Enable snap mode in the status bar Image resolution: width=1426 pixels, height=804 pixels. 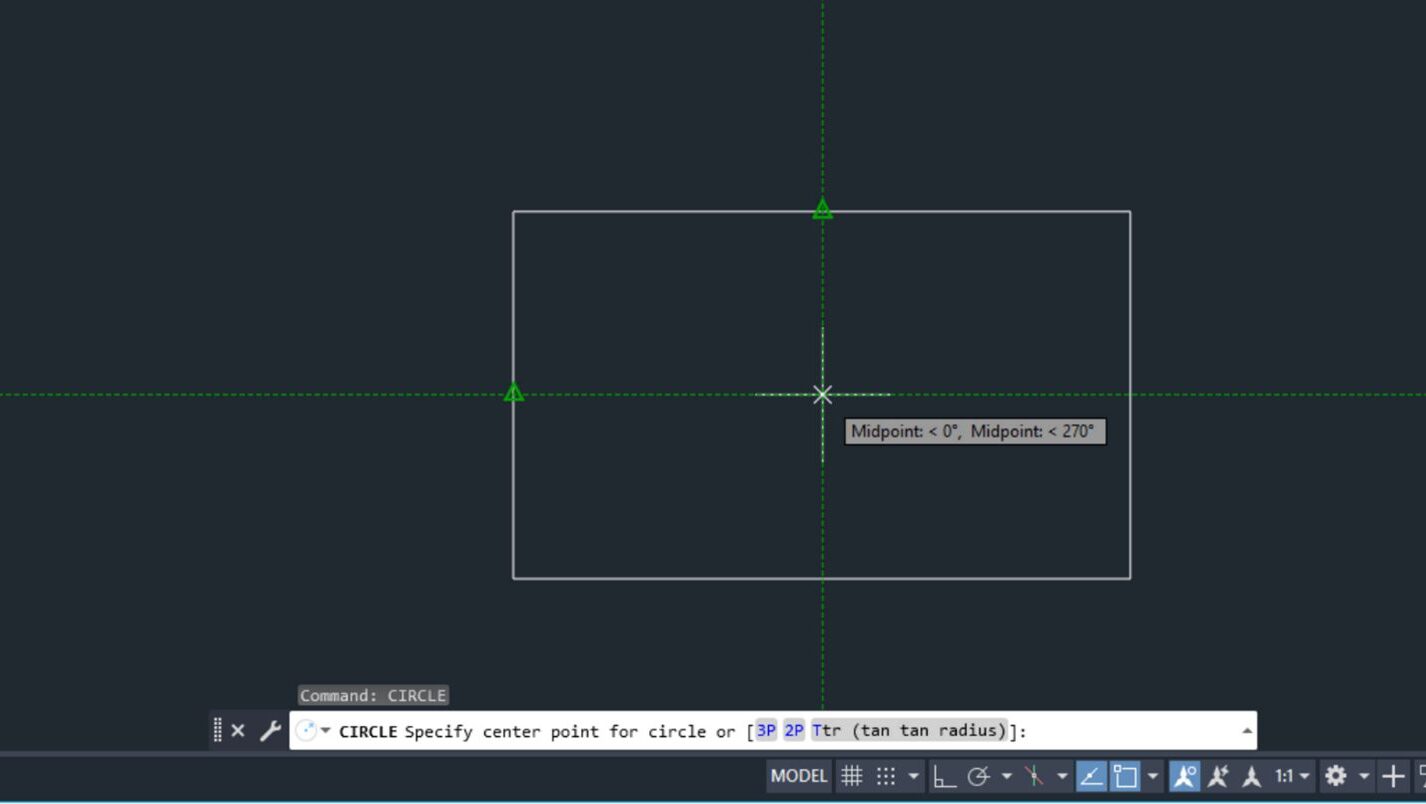884,775
